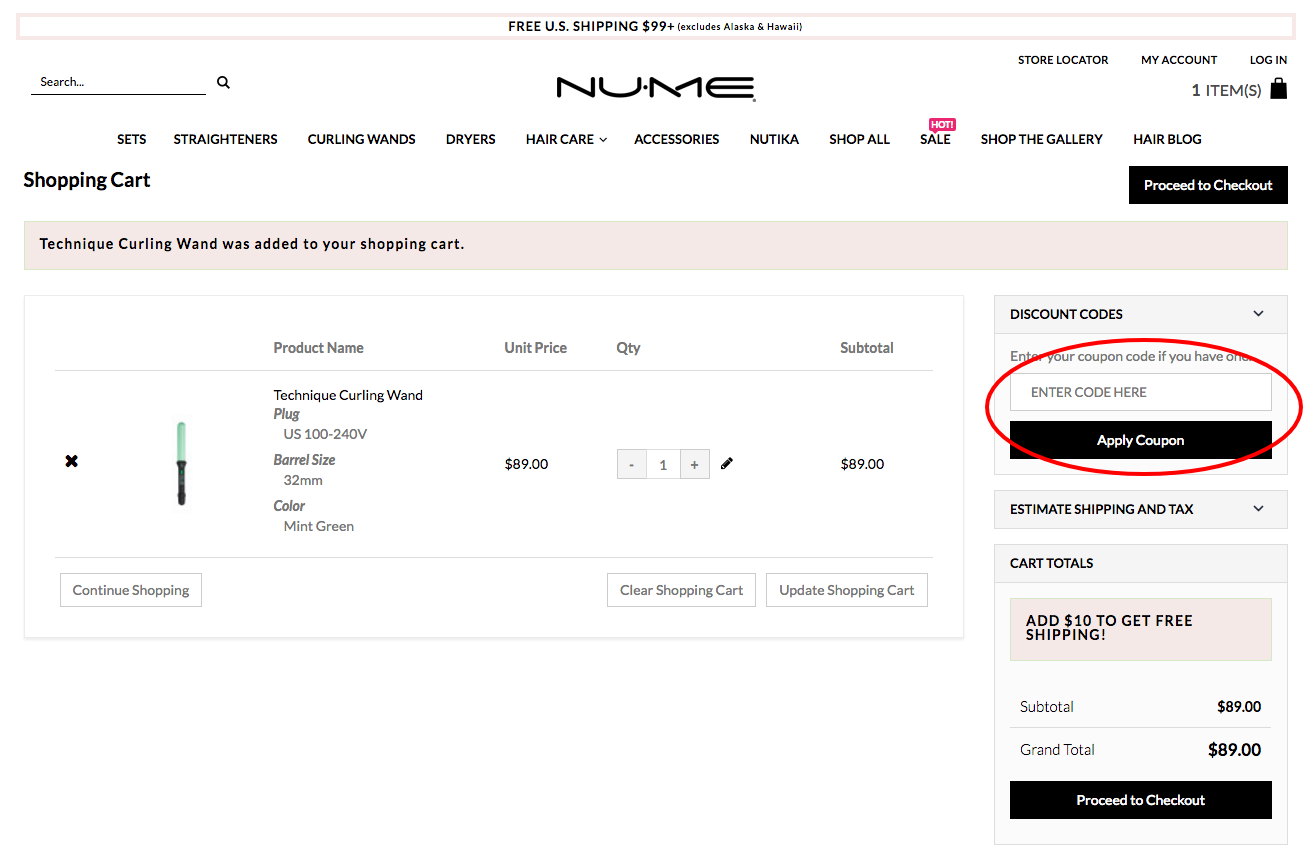Screen dimensions: 1308x856
Task: Click the Log In link
Action: tap(1268, 60)
